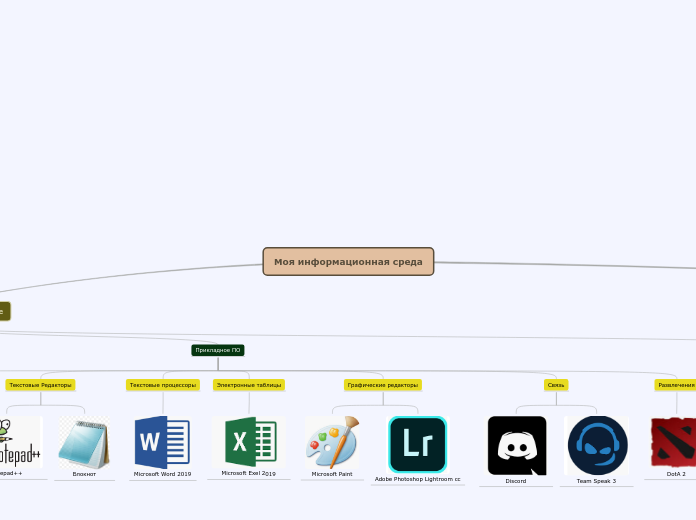Image resolution: width=696 pixels, height=520 pixels.
Task: Select the 'Текстовые процессоры' category node
Action: (162, 385)
